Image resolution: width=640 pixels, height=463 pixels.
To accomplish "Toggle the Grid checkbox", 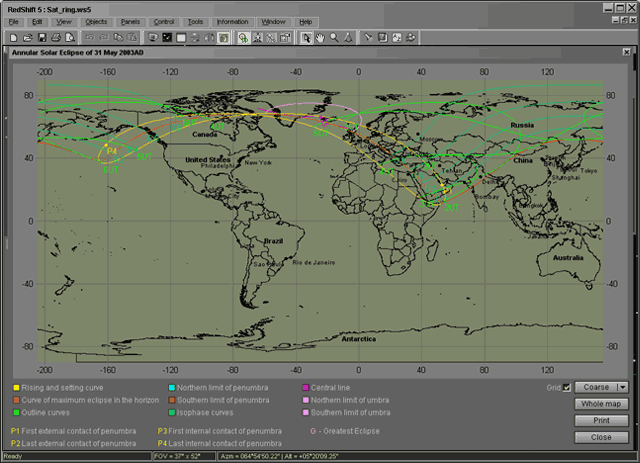I will (567, 387).
